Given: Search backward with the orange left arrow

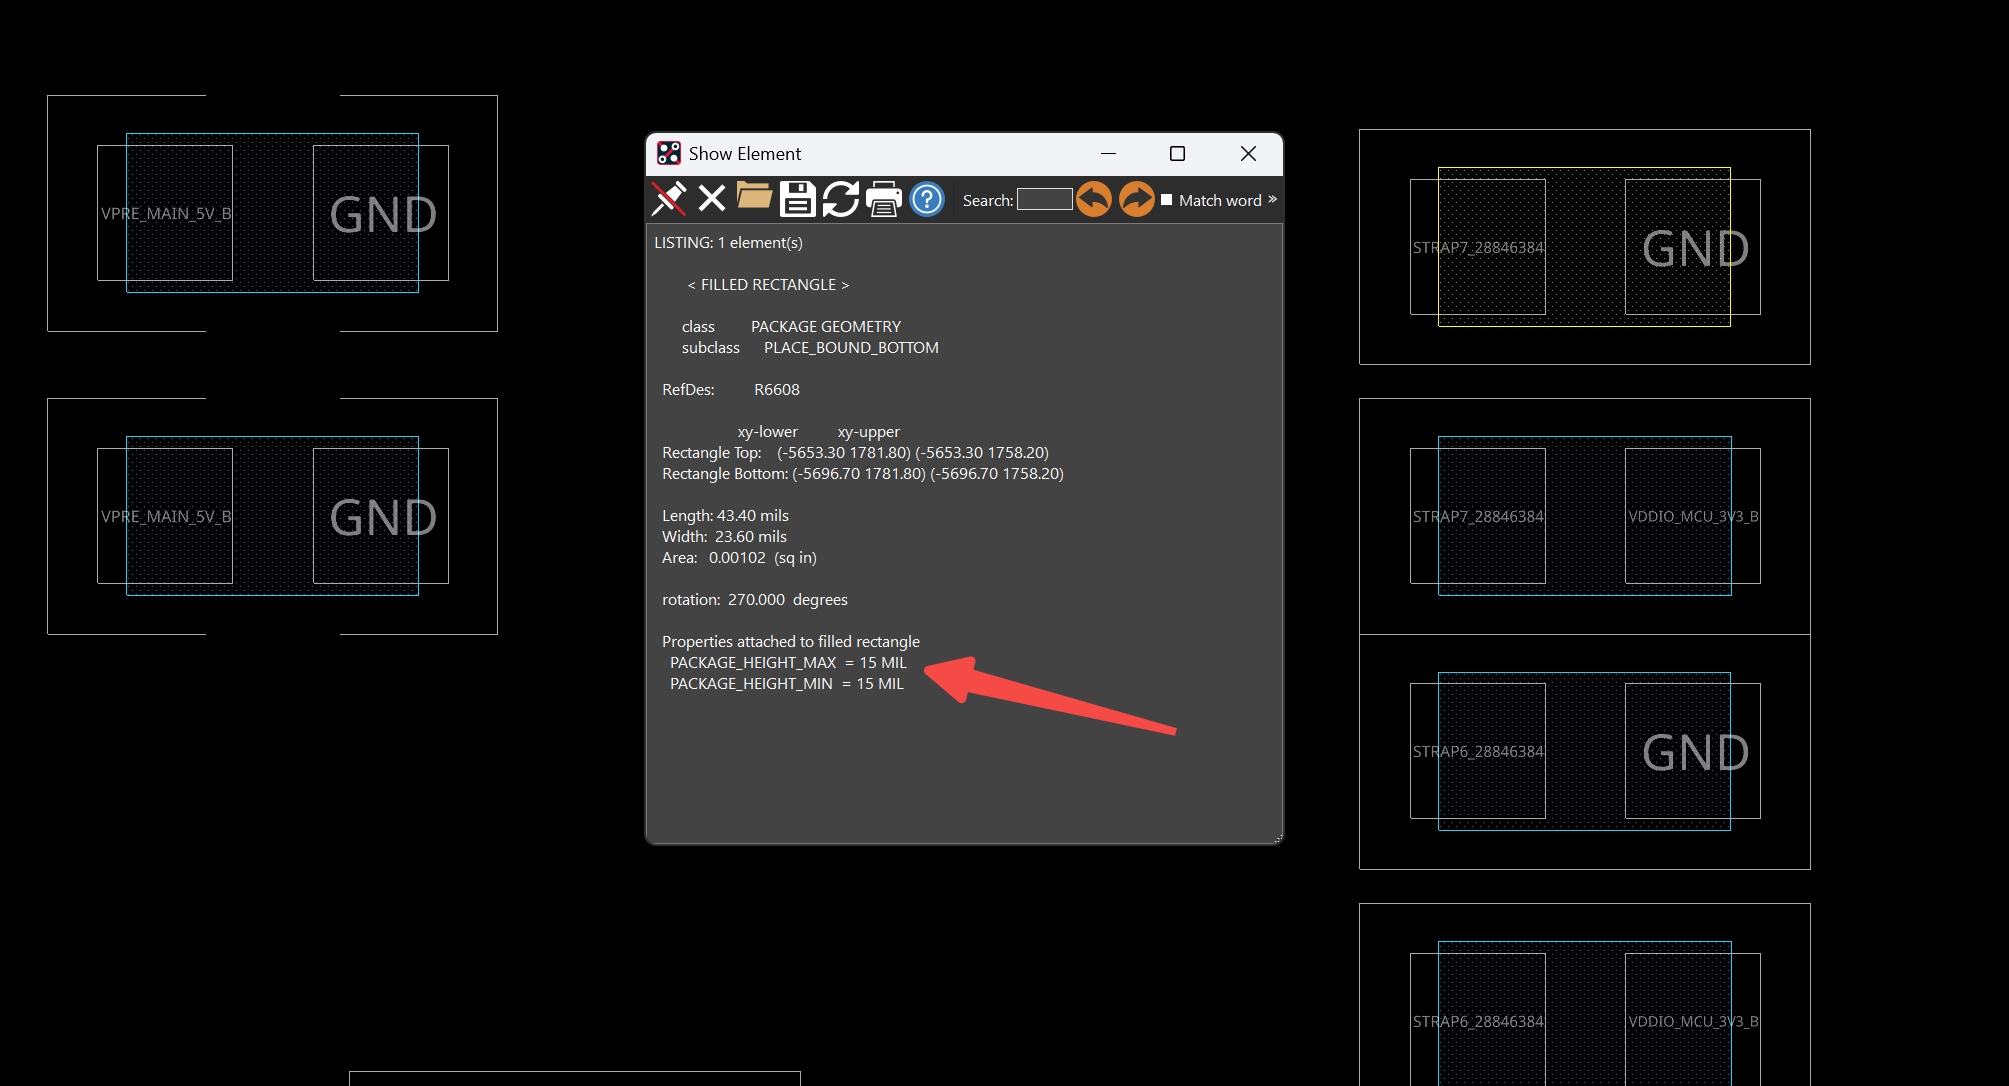Looking at the screenshot, I should 1094,199.
